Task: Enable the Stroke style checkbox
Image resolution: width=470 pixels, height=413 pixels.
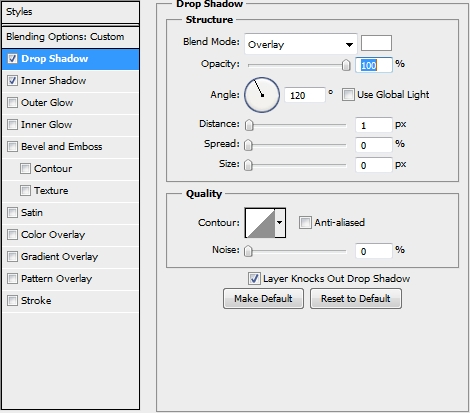Action: coord(12,301)
